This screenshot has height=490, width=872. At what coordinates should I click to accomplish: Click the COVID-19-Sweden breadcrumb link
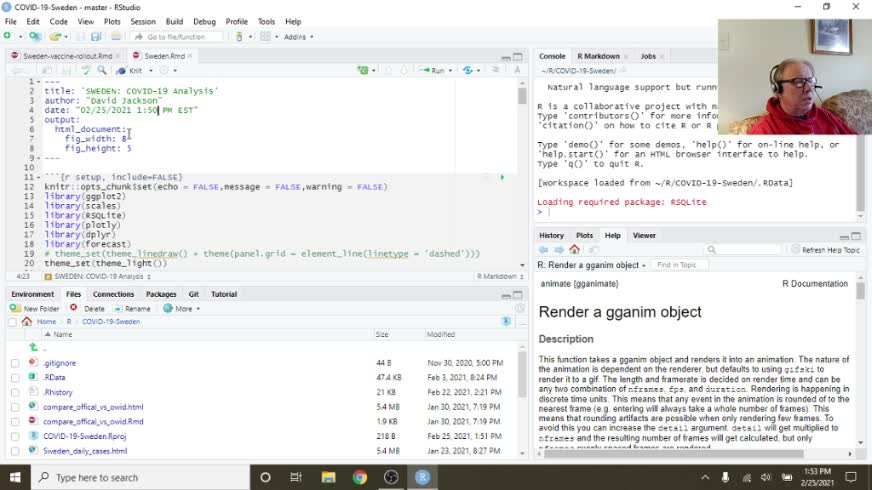point(111,321)
